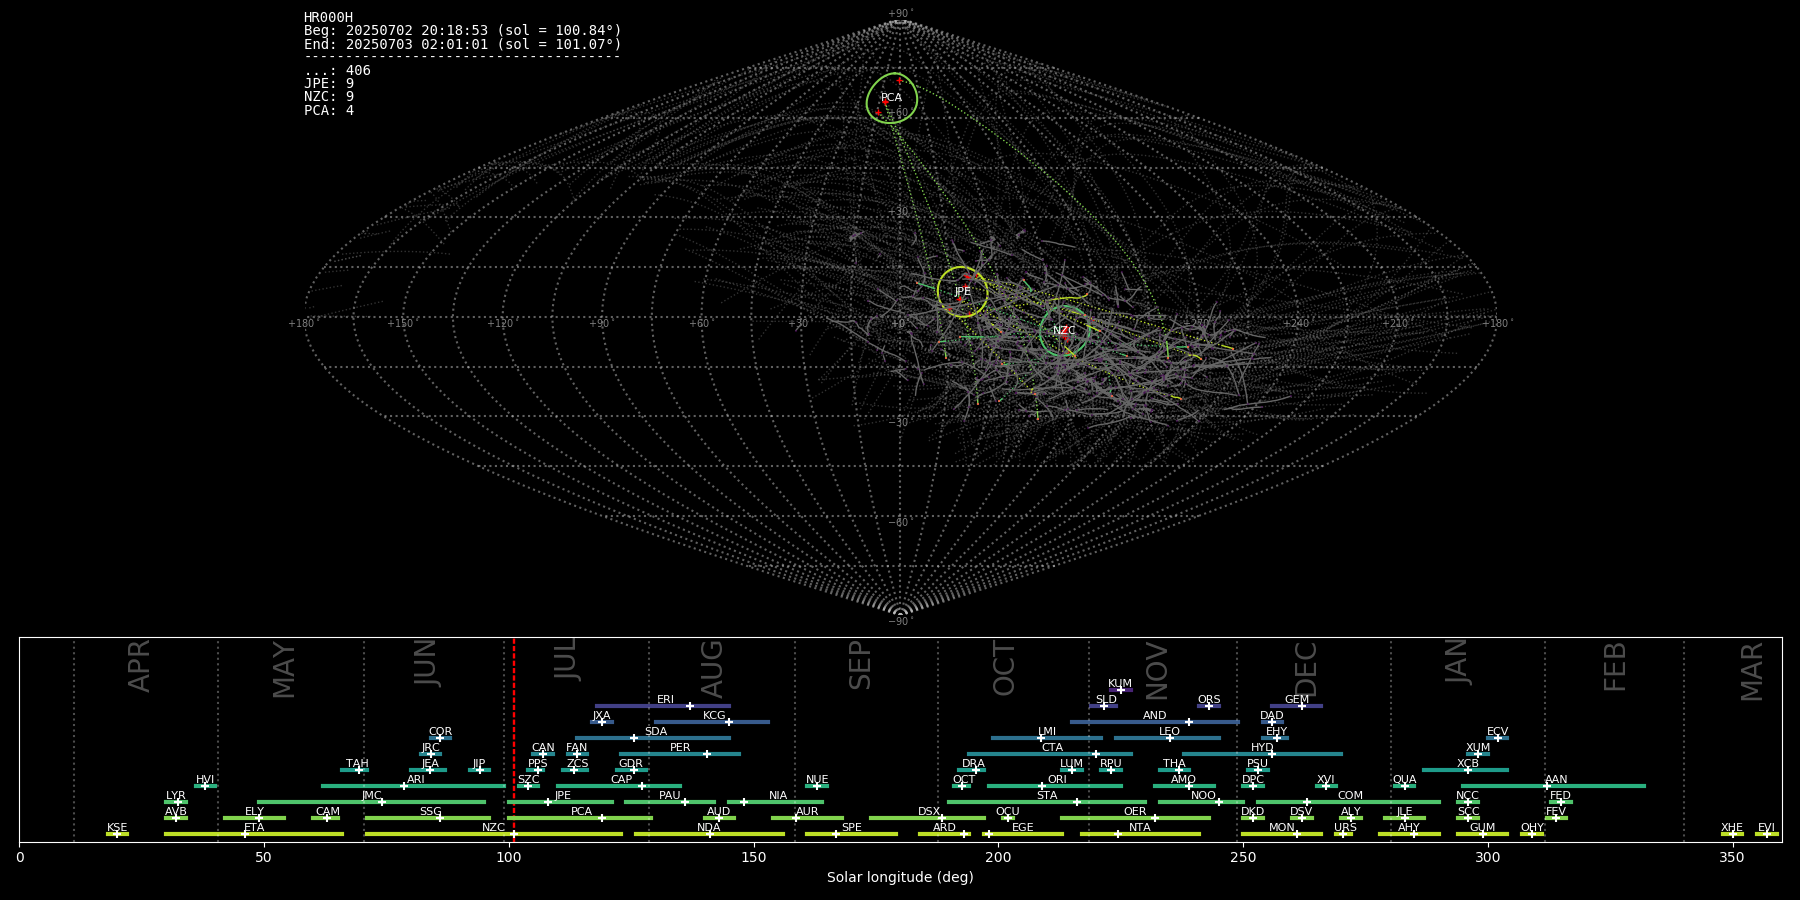Select the NUE shower label in timeline
Screen dimensions: 1800x900
click(x=817, y=780)
